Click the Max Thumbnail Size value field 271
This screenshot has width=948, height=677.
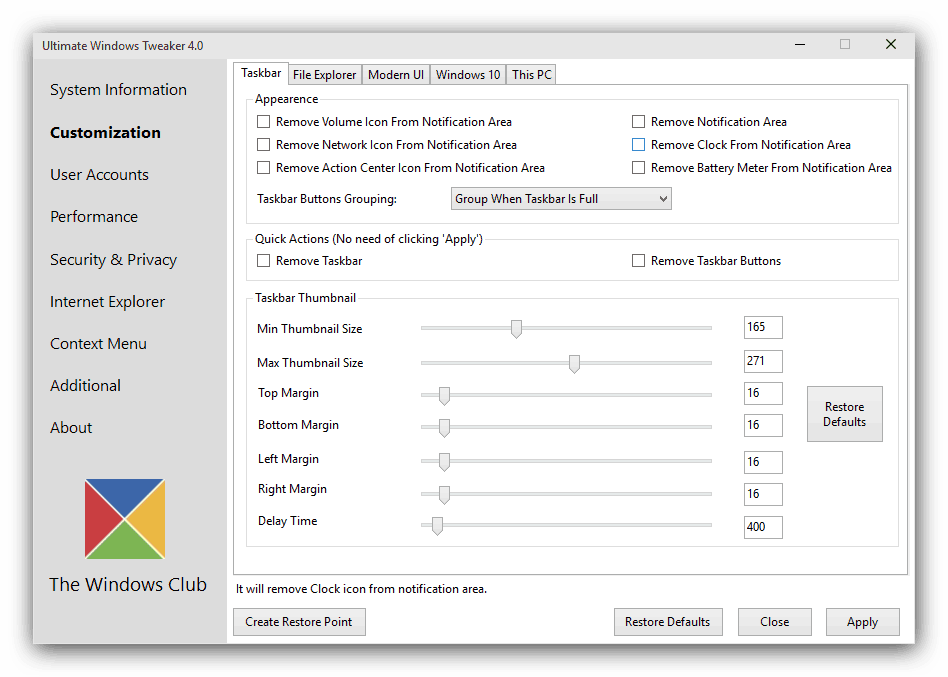tap(763, 361)
